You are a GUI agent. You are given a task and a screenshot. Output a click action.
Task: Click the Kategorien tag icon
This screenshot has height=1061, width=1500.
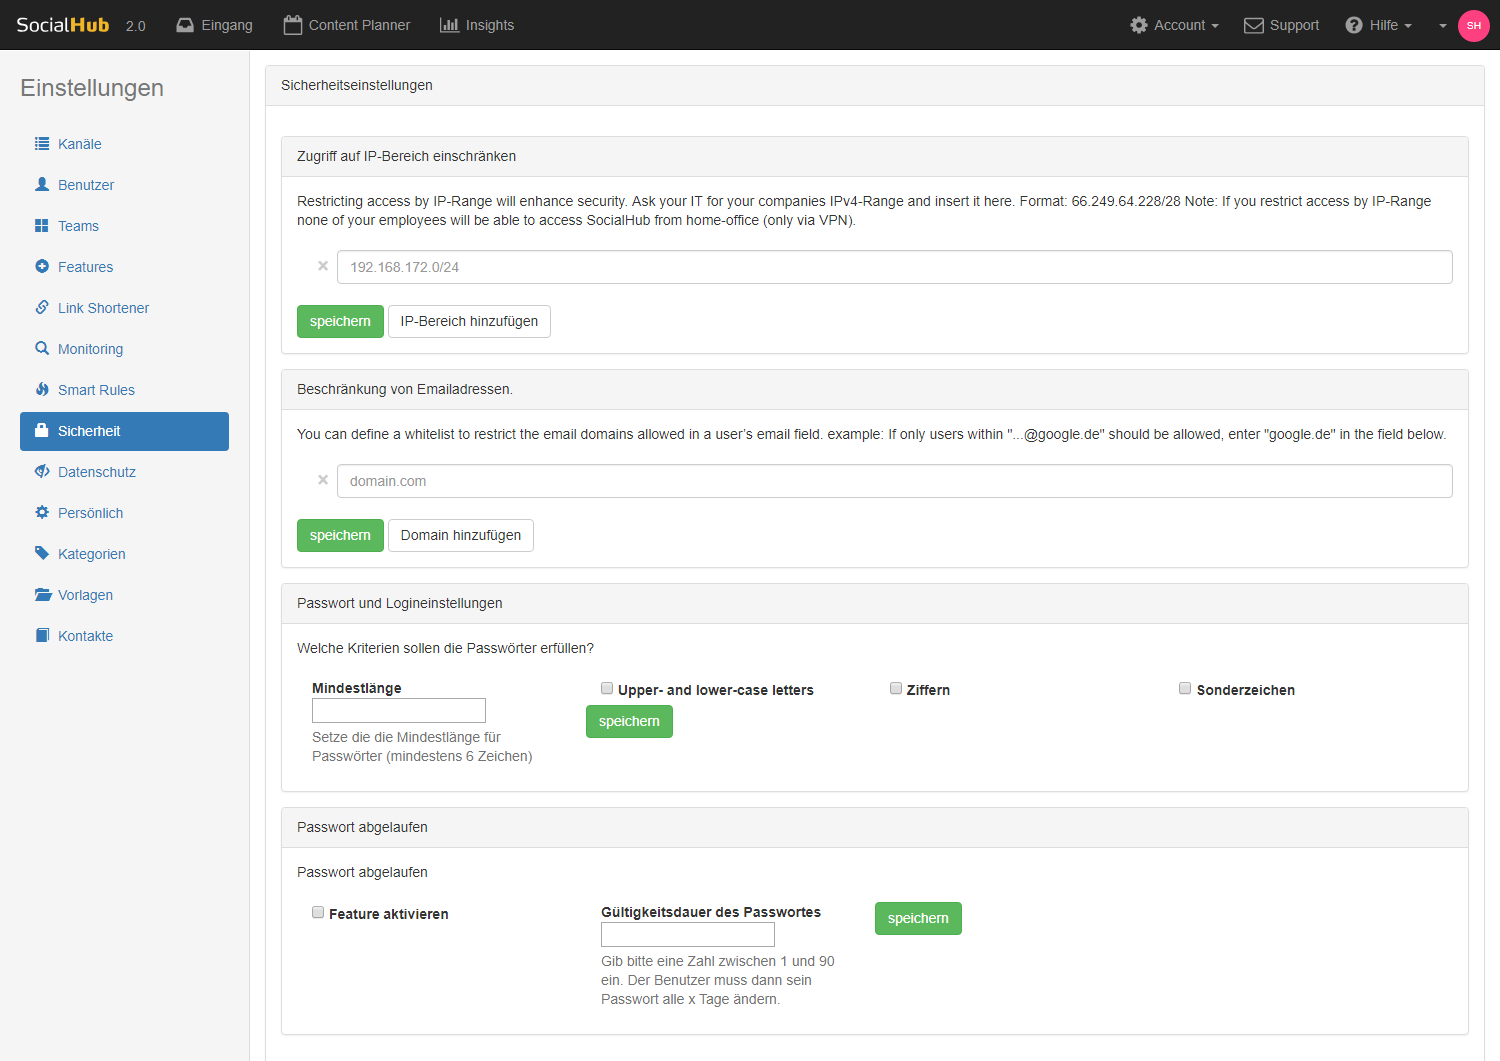tap(42, 554)
